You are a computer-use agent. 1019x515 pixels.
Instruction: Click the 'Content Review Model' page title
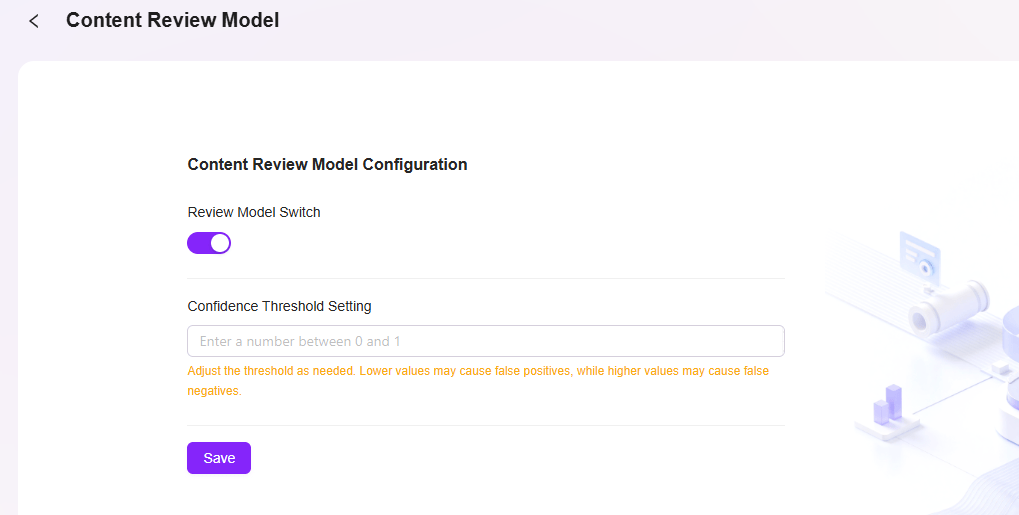tap(172, 20)
